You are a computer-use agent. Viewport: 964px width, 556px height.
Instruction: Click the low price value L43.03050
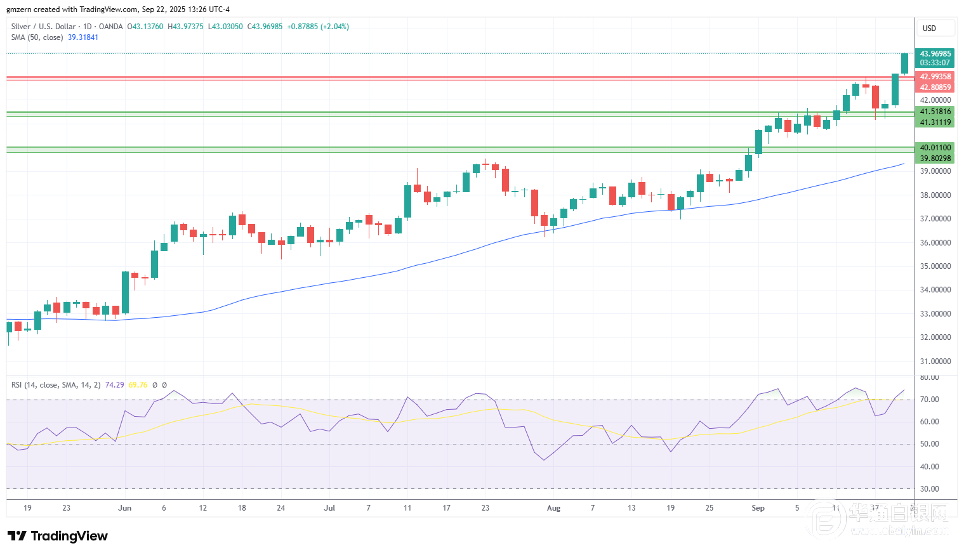coord(225,26)
